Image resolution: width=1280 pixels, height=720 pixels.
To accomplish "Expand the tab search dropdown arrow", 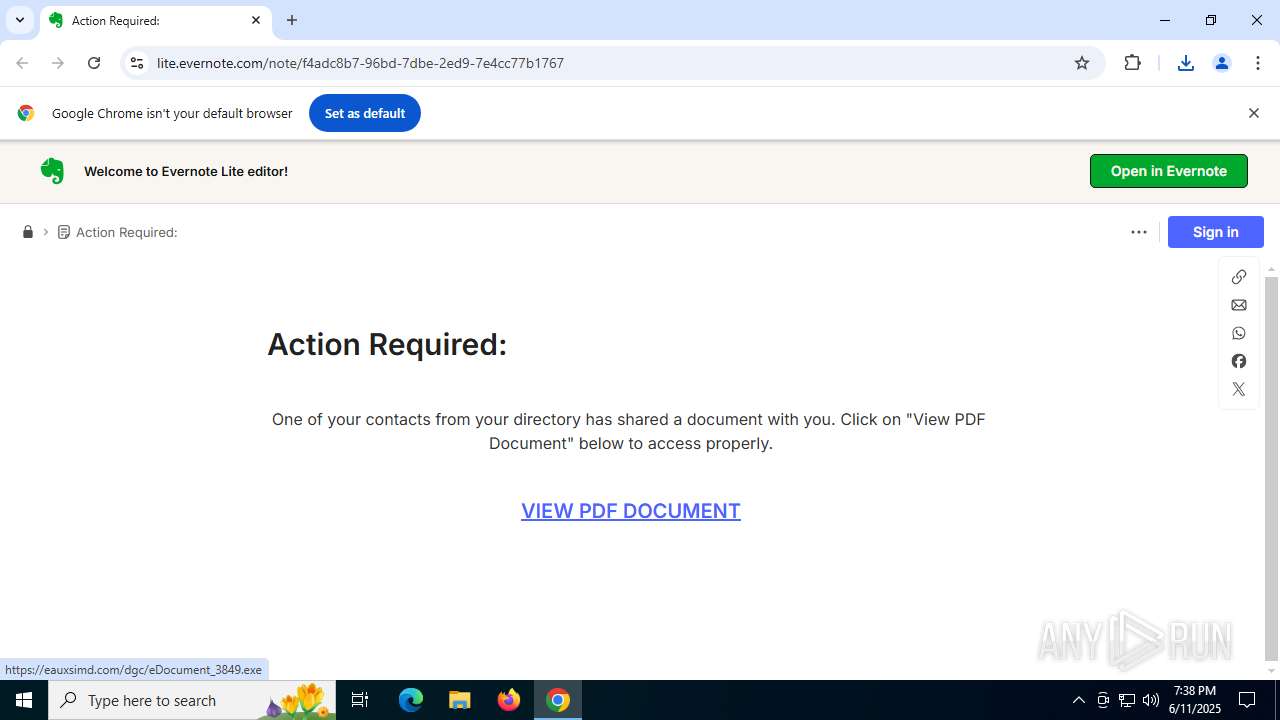I will (20, 20).
